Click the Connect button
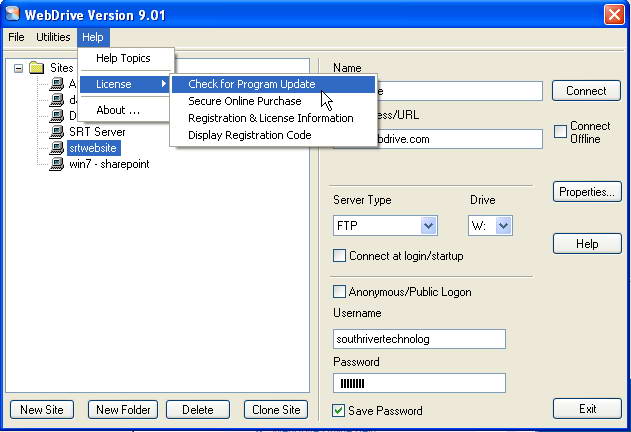The height and width of the screenshot is (432, 631). coord(586,91)
